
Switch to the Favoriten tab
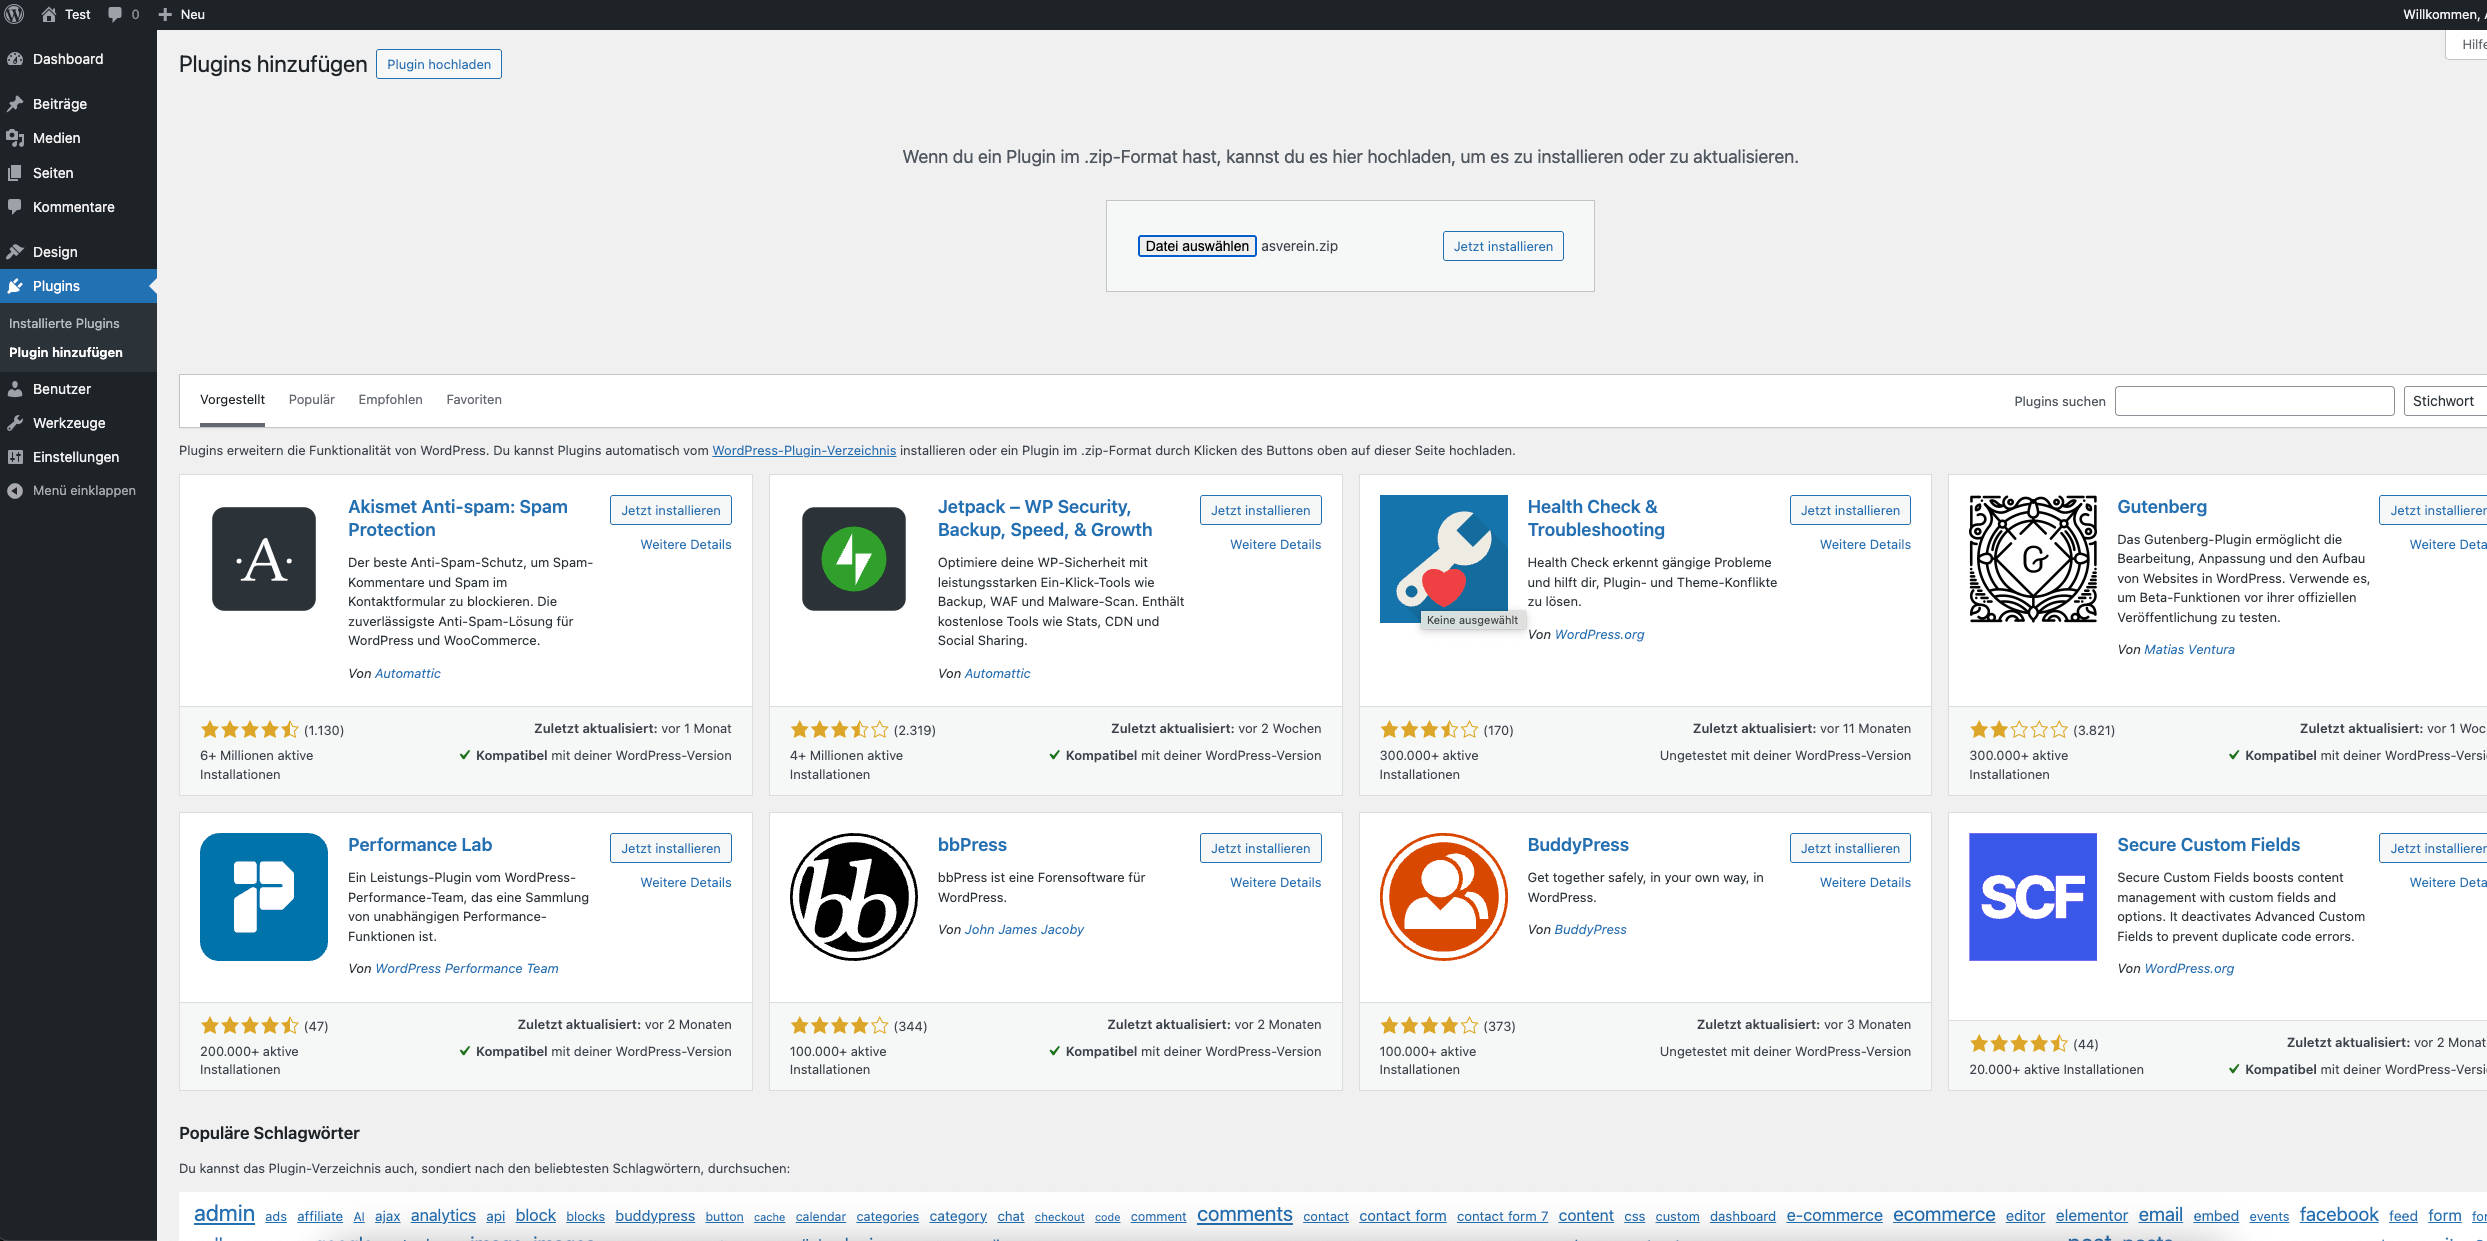474,400
